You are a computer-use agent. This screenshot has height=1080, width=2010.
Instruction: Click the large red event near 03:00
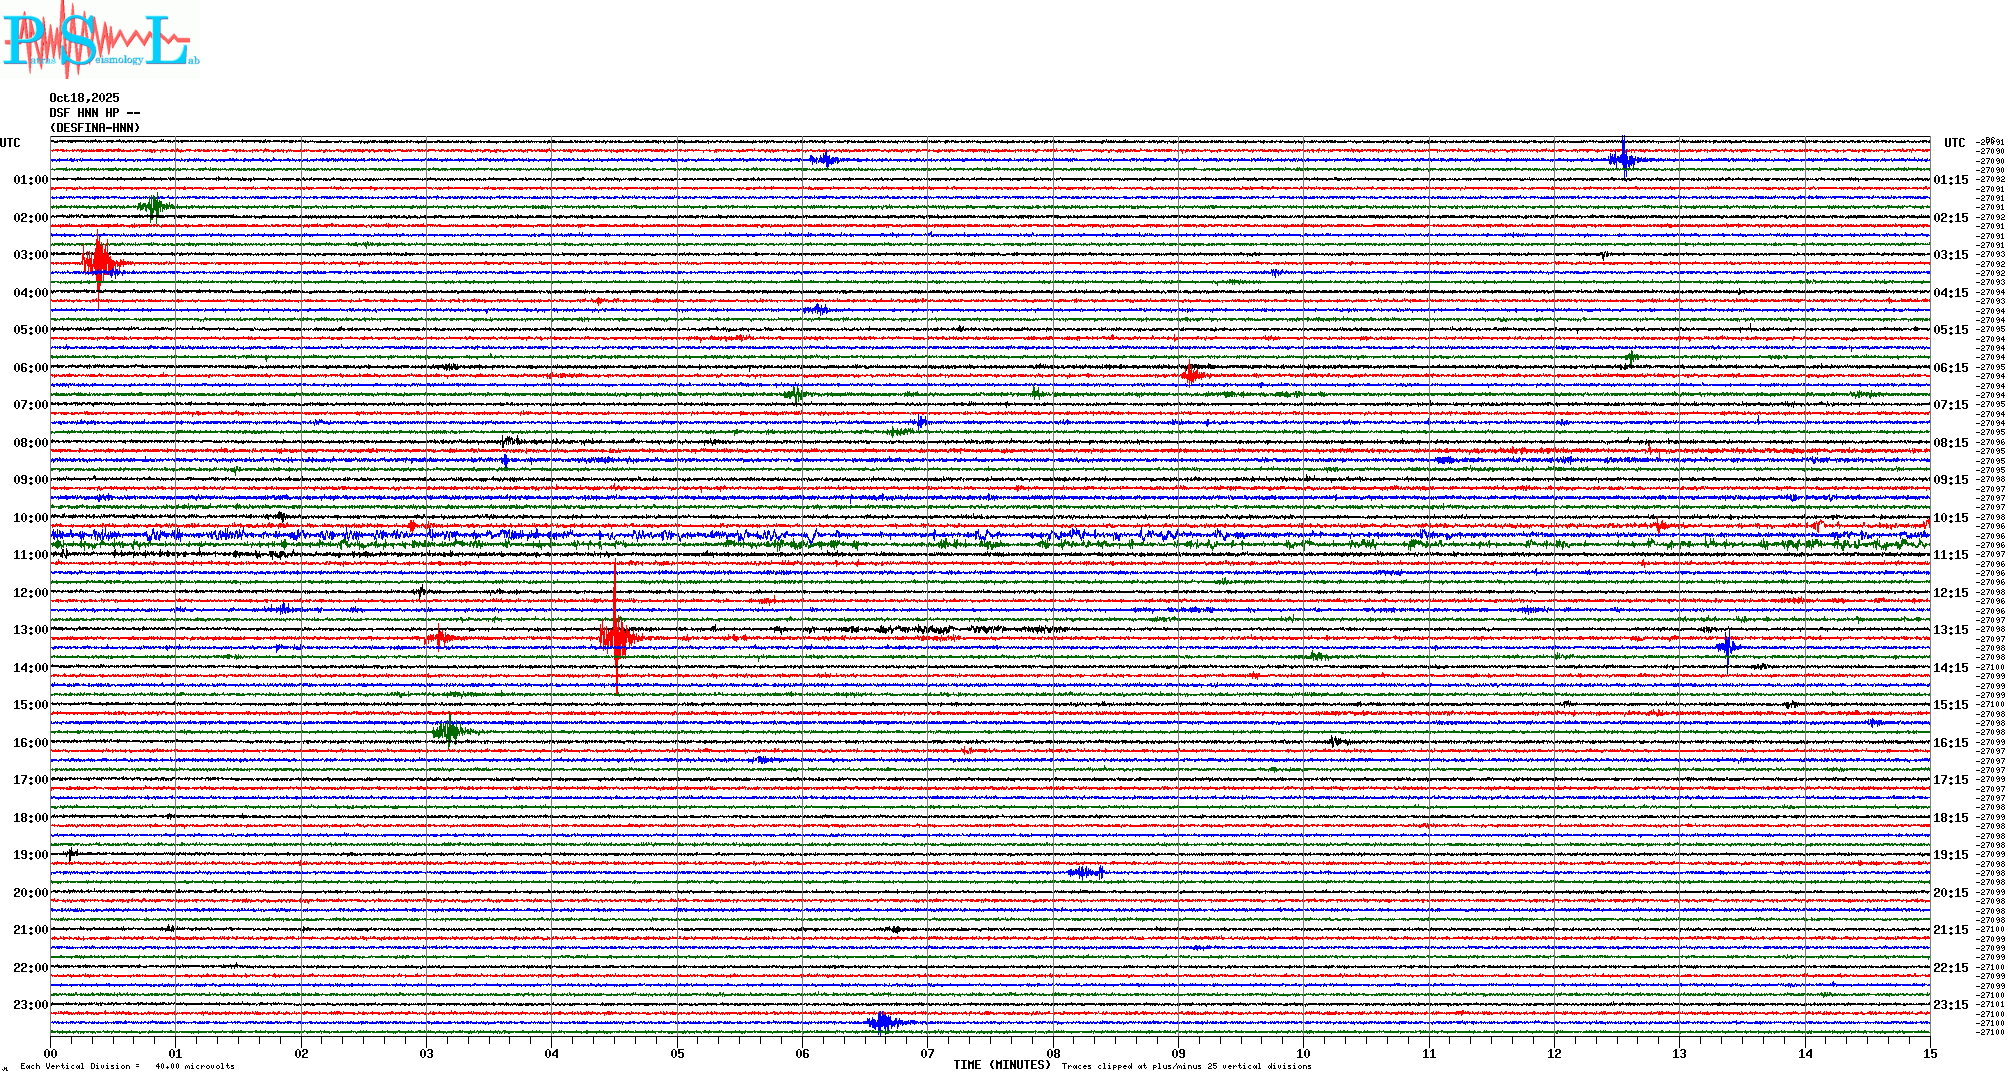(x=99, y=263)
